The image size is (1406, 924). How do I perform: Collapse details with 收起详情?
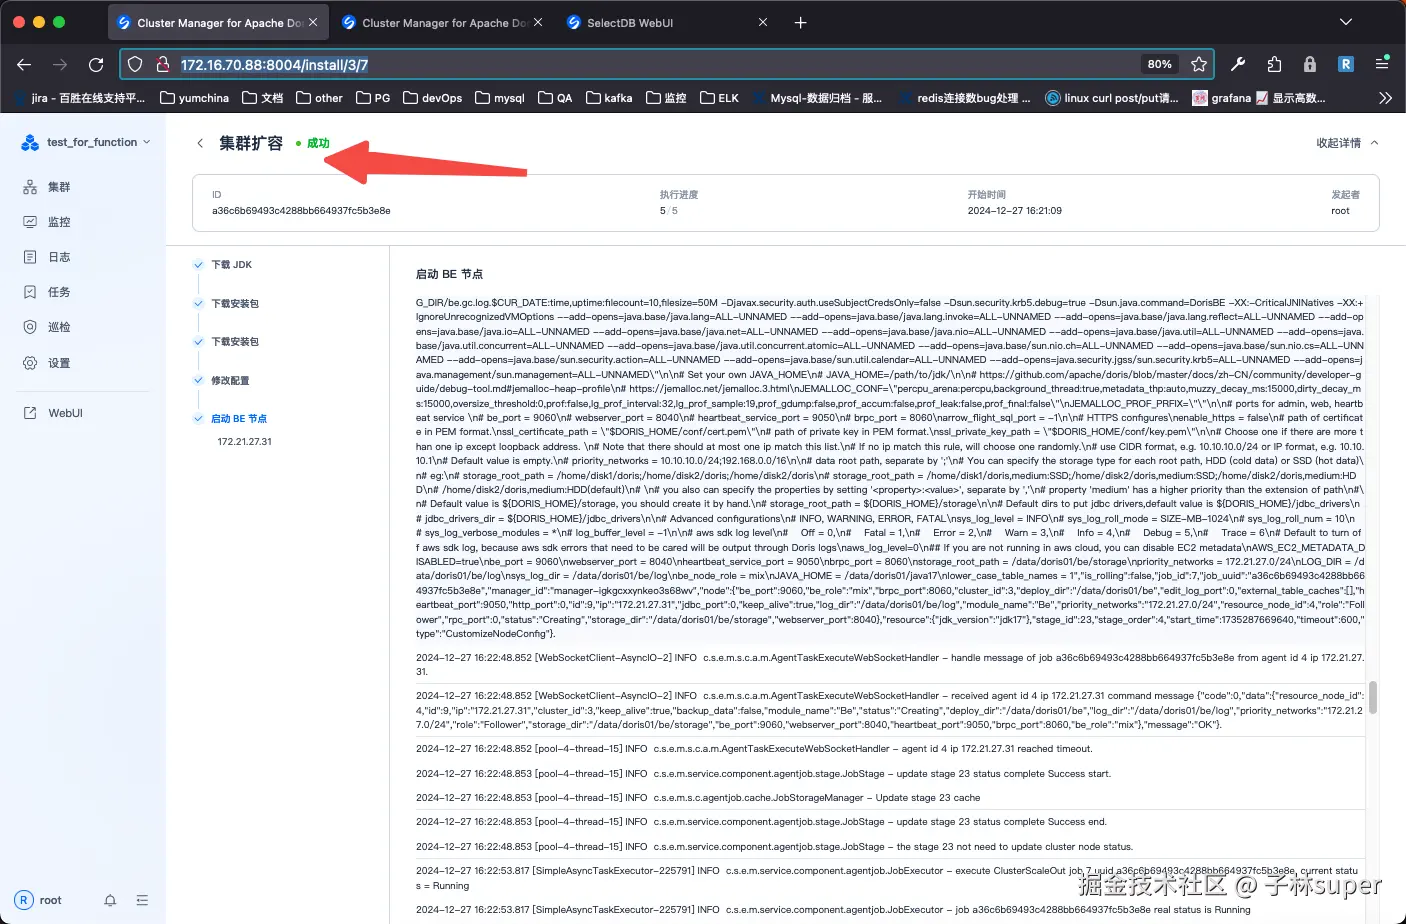point(1347,143)
